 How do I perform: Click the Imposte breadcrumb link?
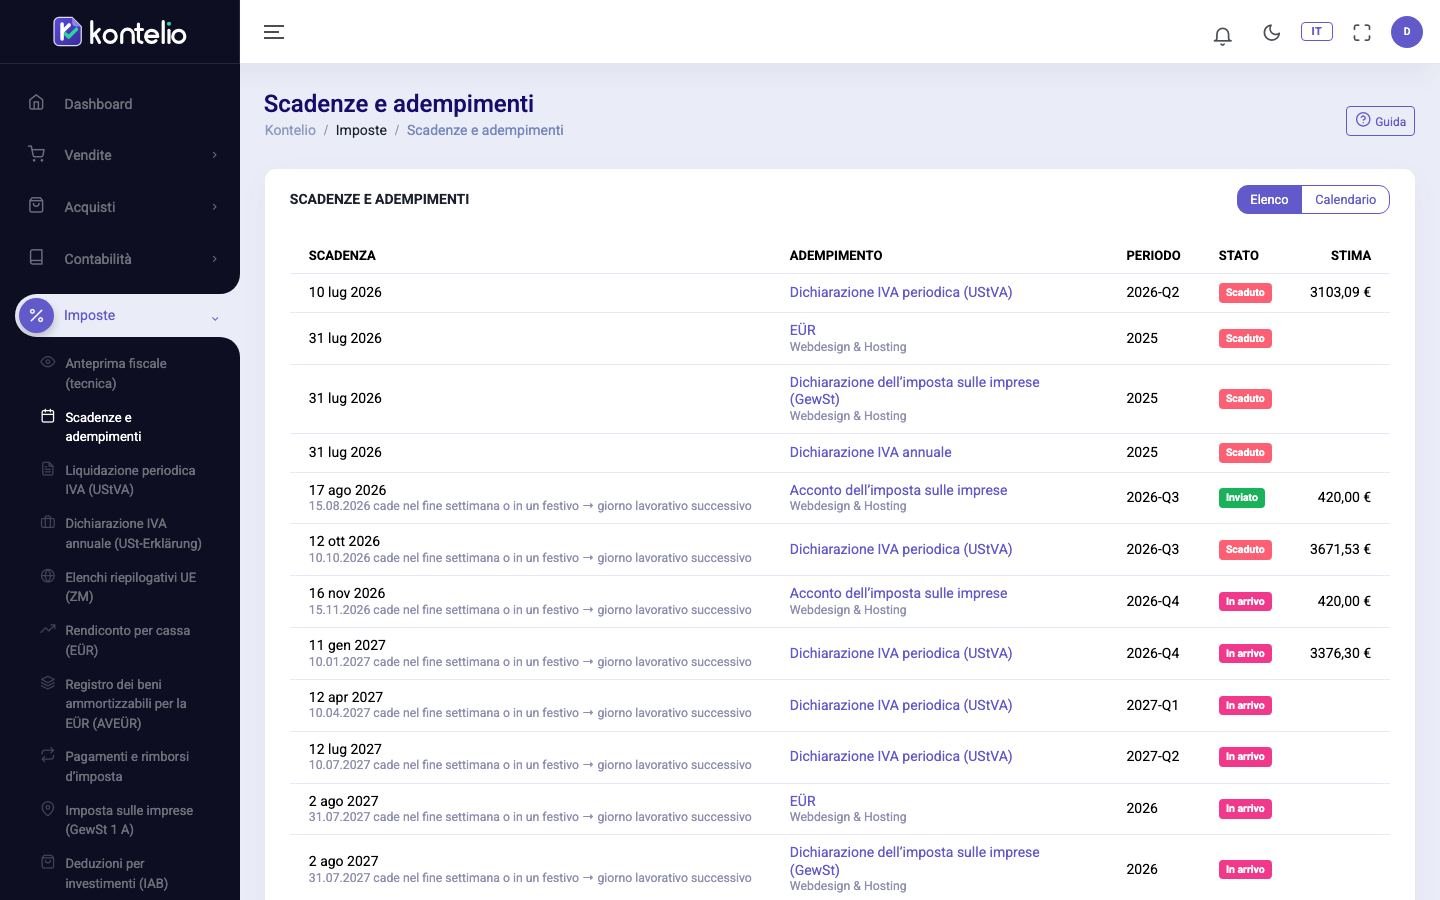(x=361, y=130)
